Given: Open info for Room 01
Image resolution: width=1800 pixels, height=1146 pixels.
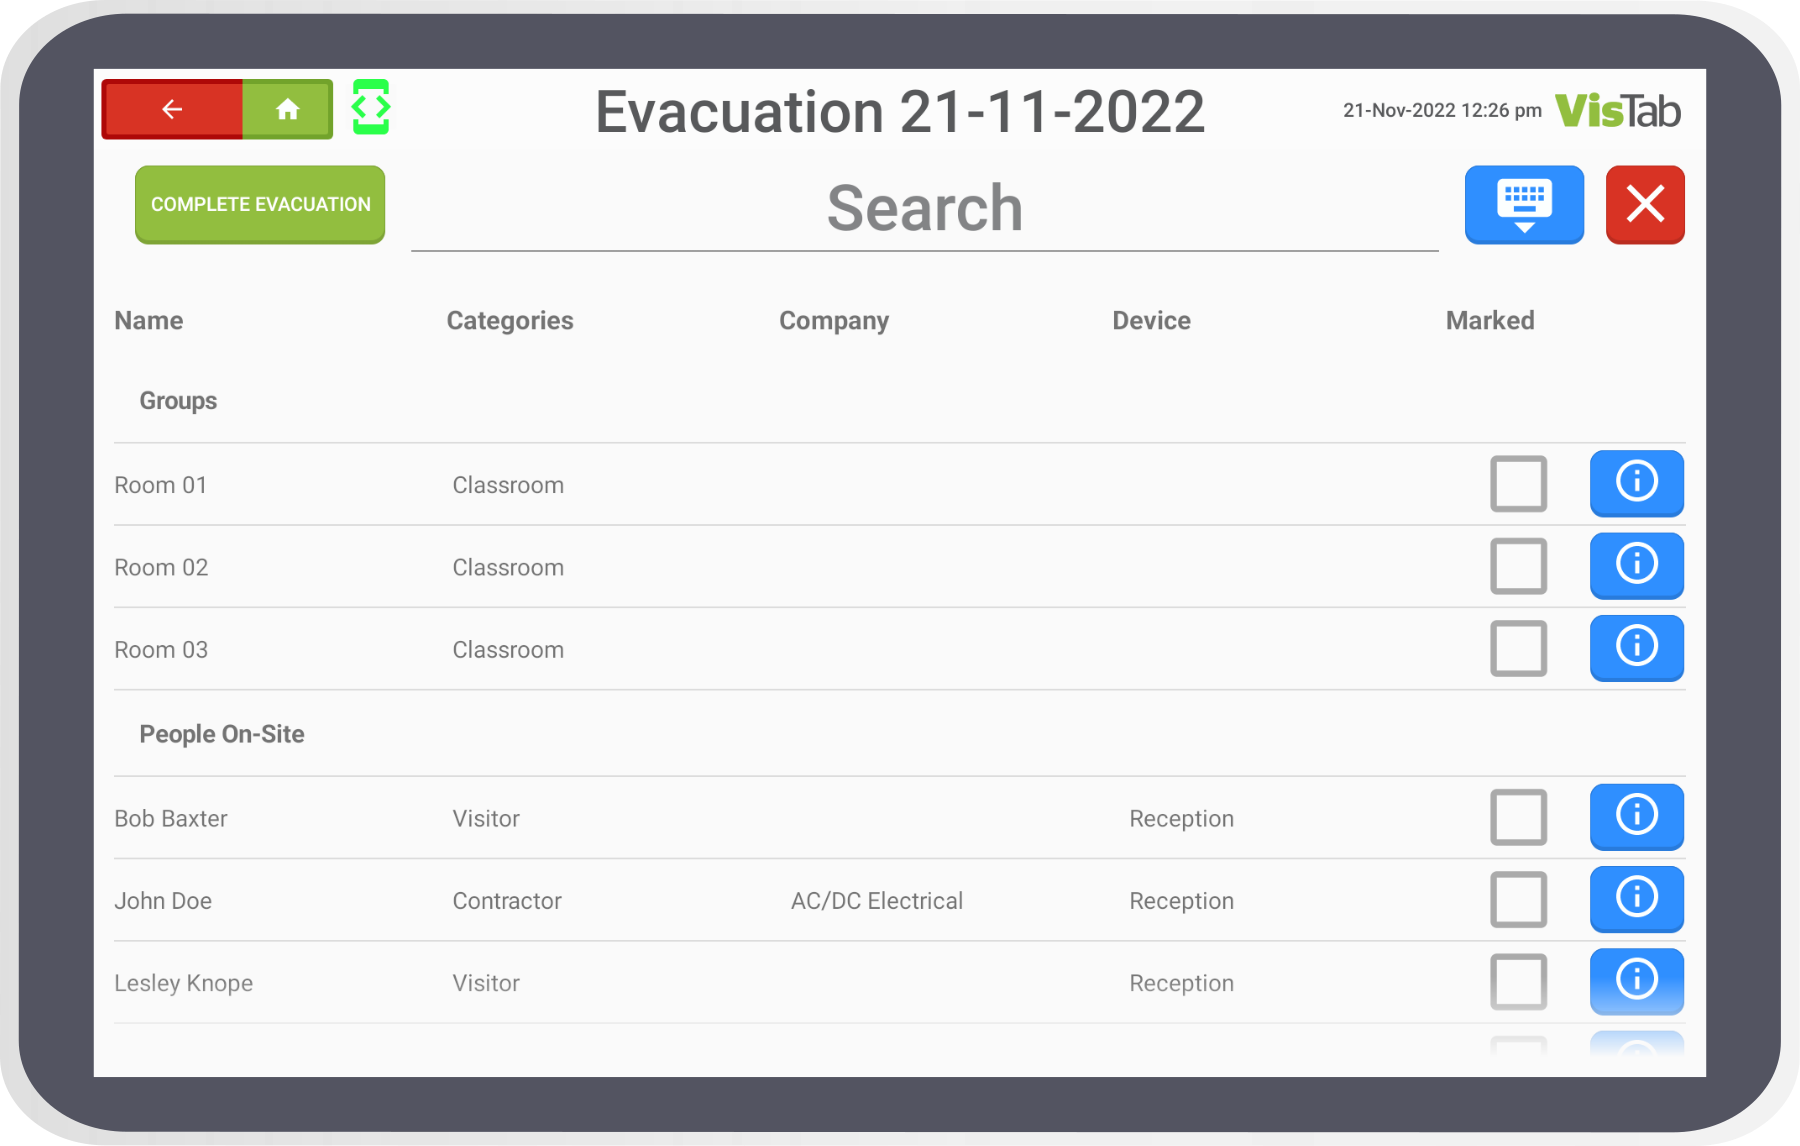Looking at the screenshot, I should coord(1636,483).
